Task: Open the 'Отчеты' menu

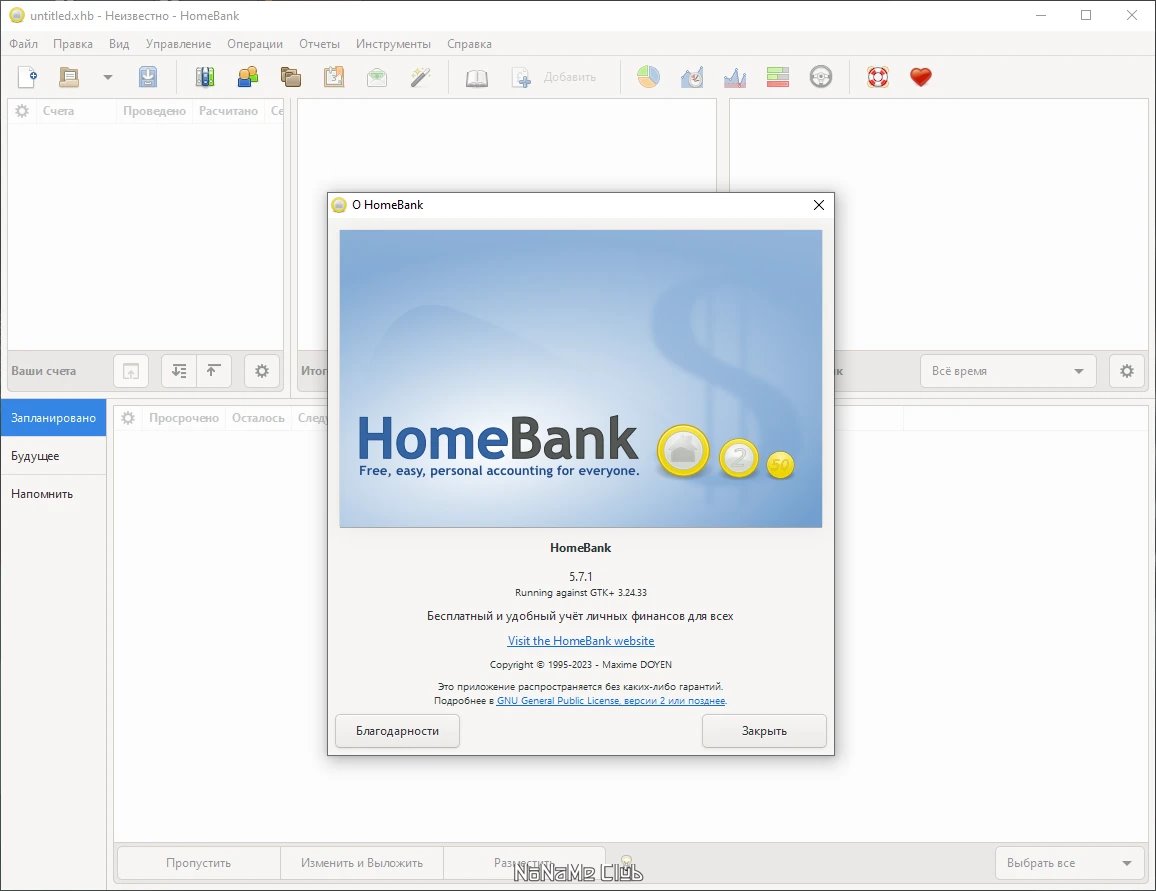Action: [x=319, y=43]
